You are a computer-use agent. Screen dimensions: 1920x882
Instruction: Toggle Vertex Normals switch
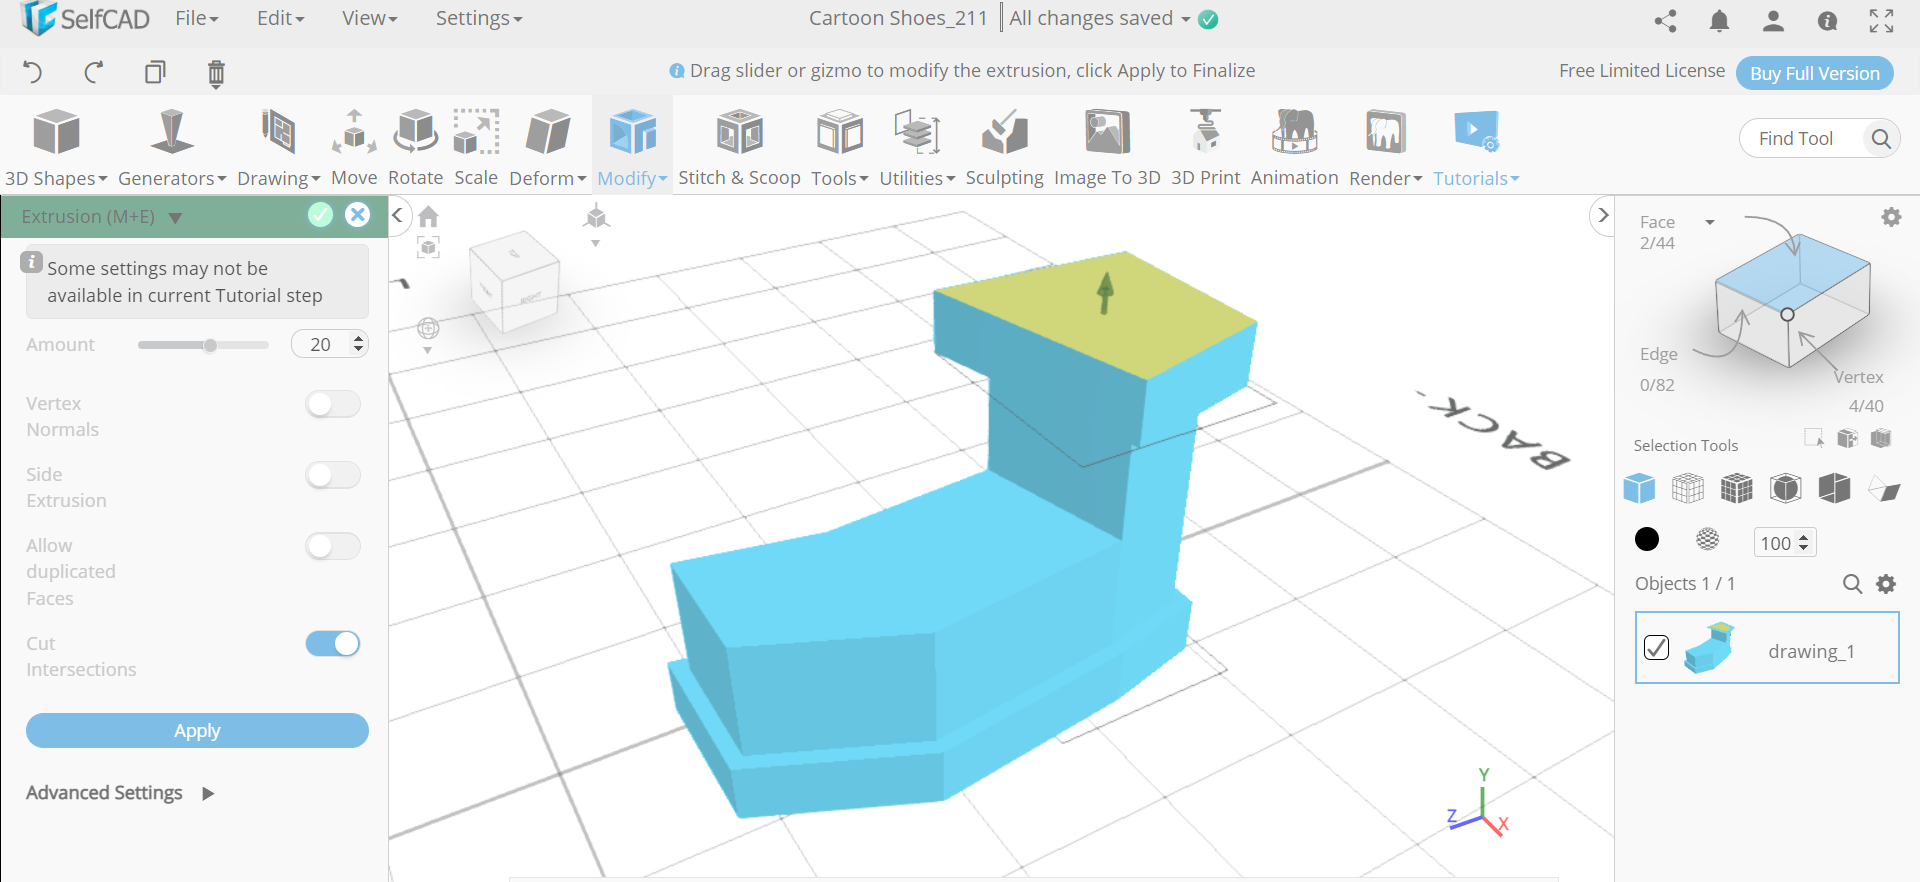click(333, 404)
